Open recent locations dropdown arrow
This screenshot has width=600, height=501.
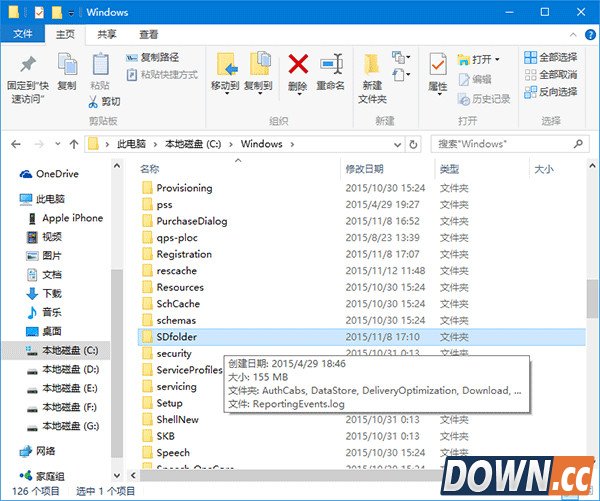pos(57,144)
